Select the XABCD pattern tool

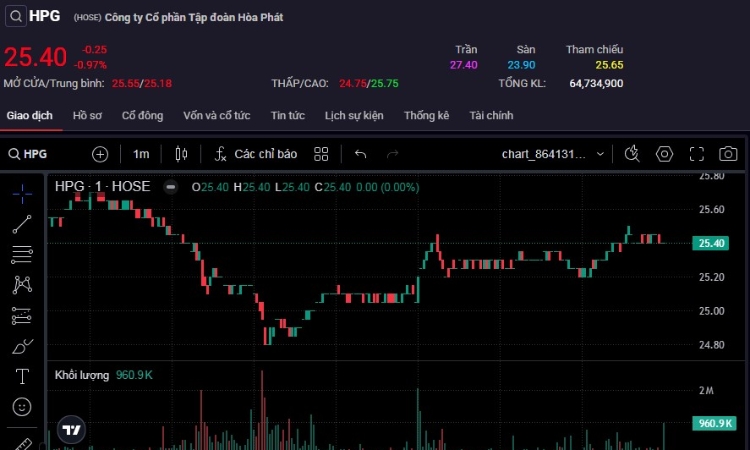(x=22, y=285)
